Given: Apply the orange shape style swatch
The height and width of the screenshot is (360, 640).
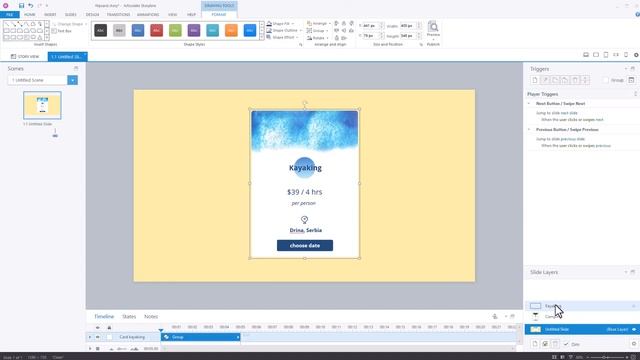Looking at the screenshot, I should tap(231, 30).
